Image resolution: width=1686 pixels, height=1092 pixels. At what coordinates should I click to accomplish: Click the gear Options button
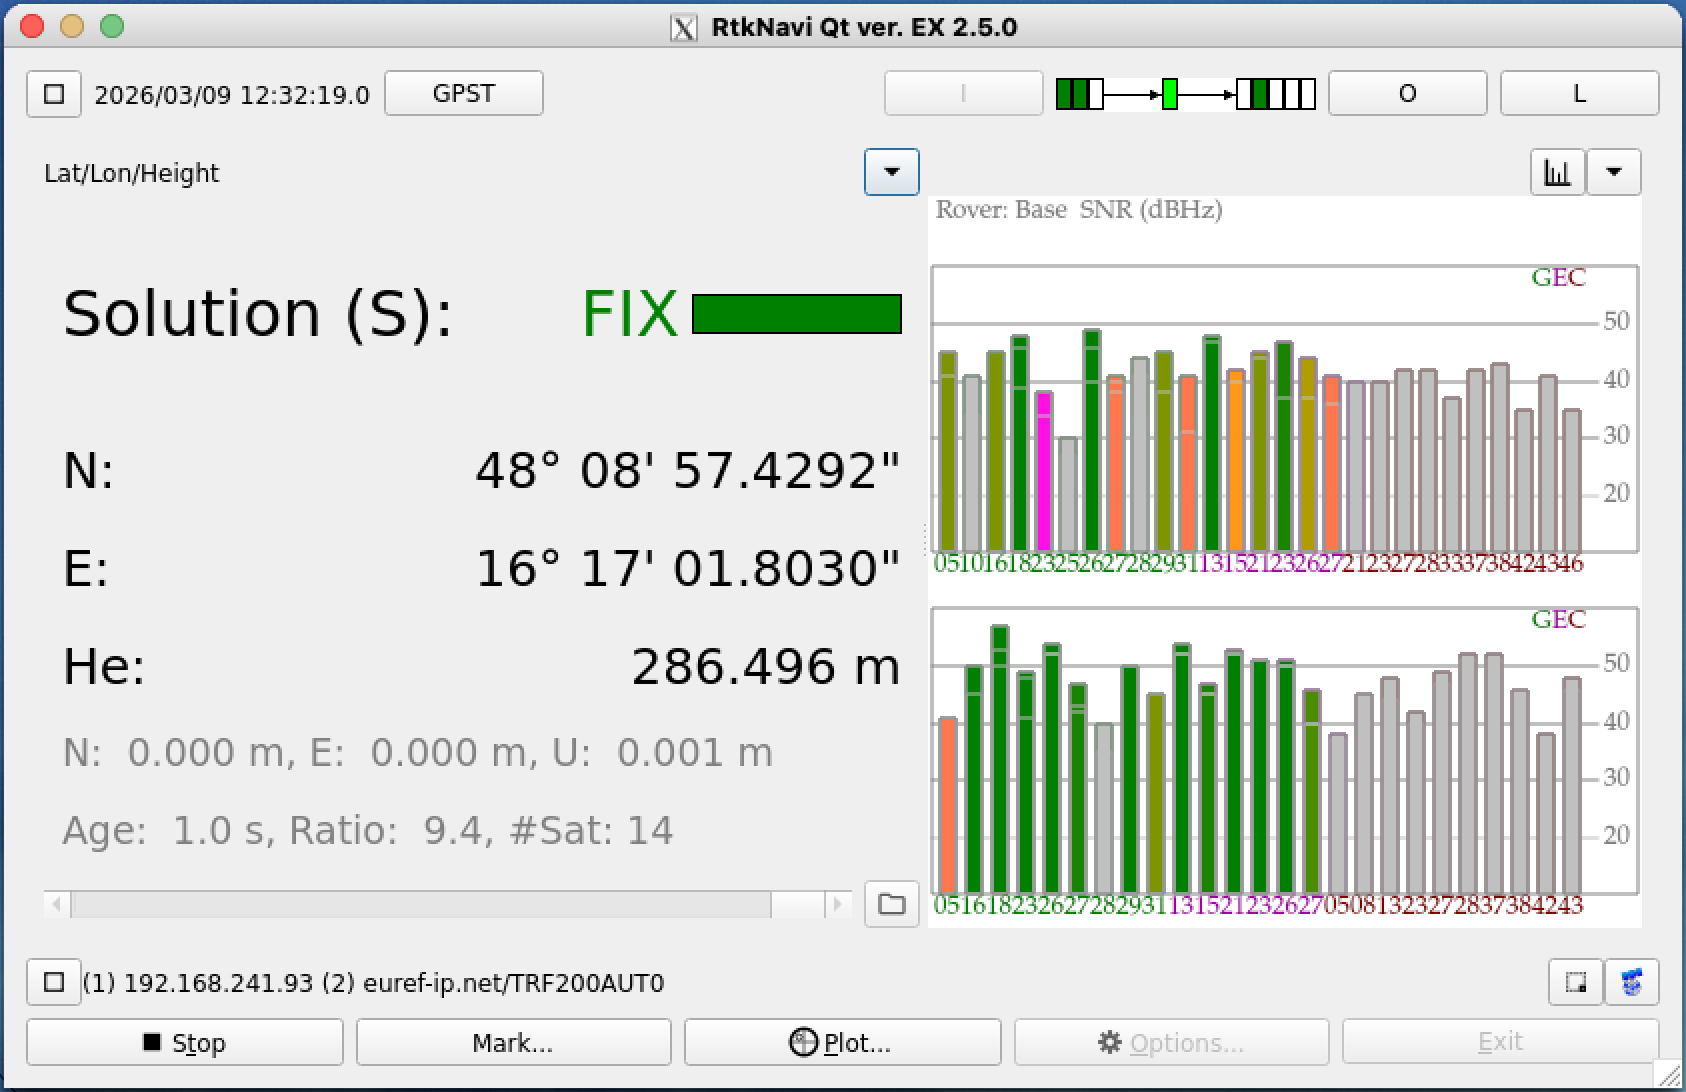pos(1171,1043)
